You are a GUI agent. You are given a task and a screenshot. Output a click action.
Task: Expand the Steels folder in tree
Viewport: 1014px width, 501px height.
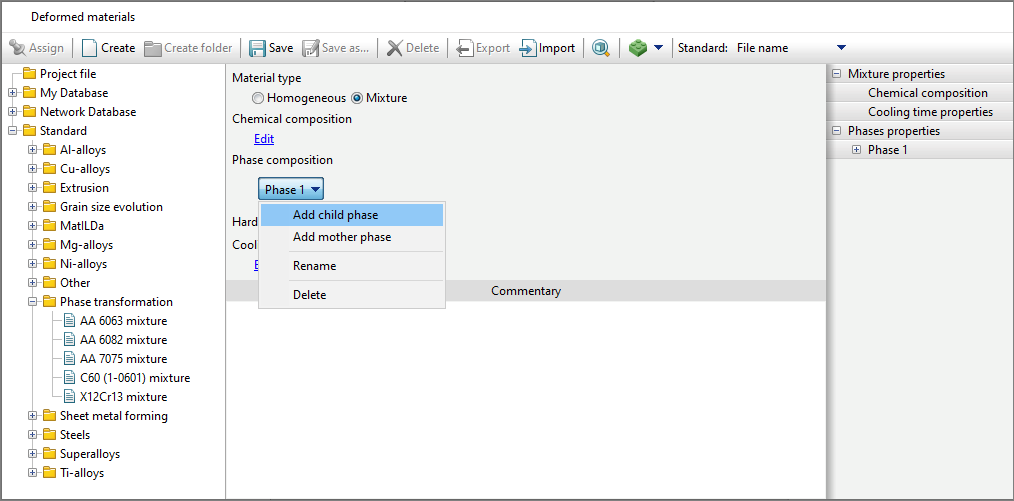point(33,435)
